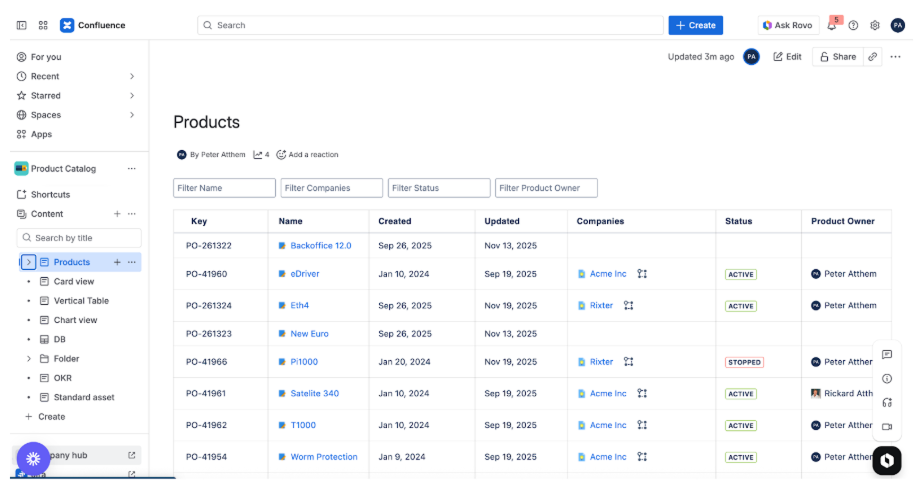Open the Chart view page
The image size is (916, 495).
75,320
